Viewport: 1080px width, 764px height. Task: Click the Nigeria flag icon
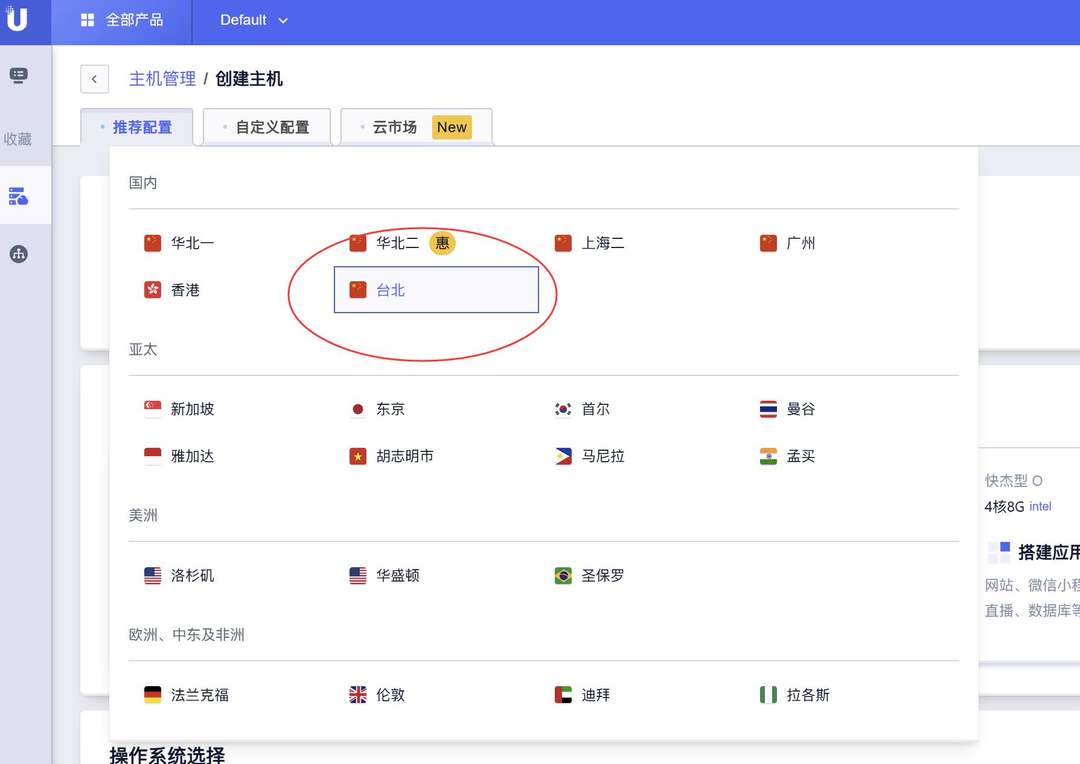768,694
